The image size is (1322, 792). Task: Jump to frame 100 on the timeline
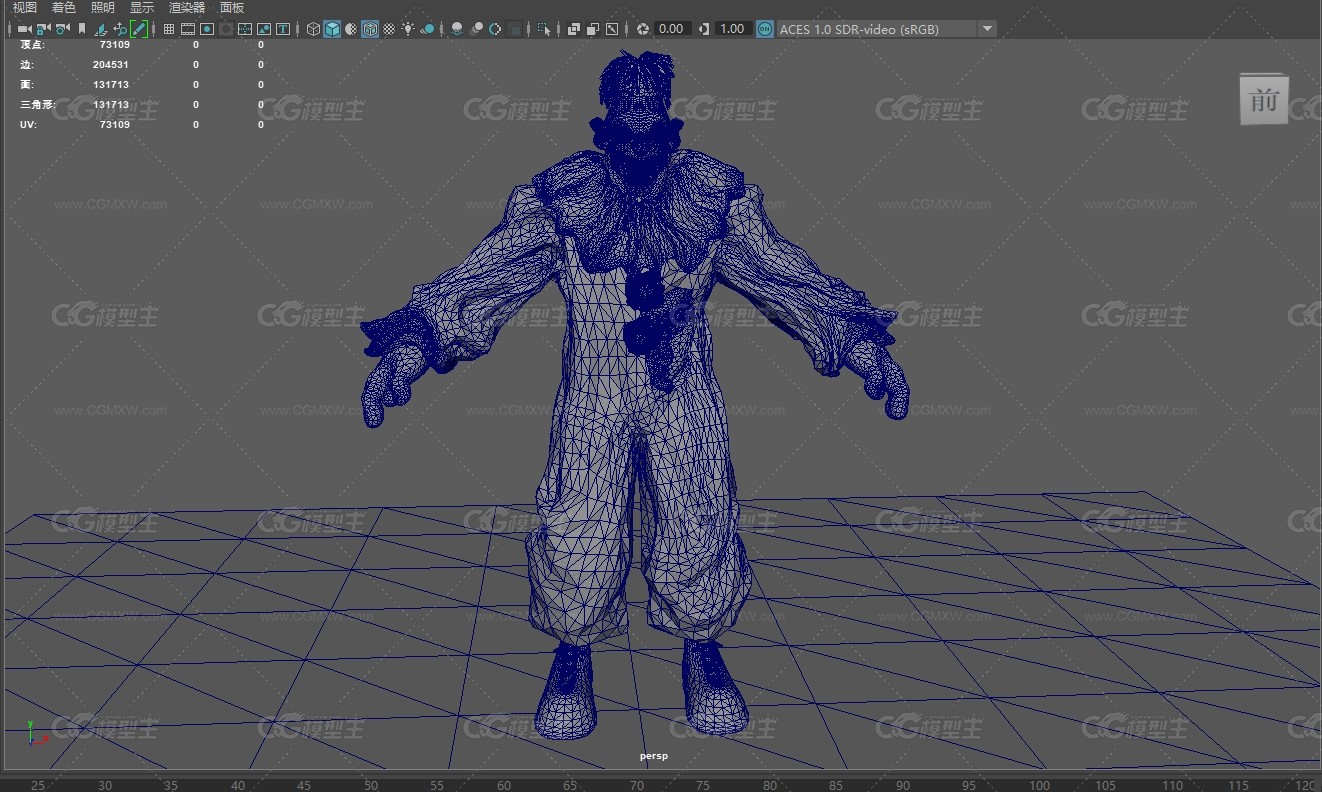click(x=1040, y=786)
